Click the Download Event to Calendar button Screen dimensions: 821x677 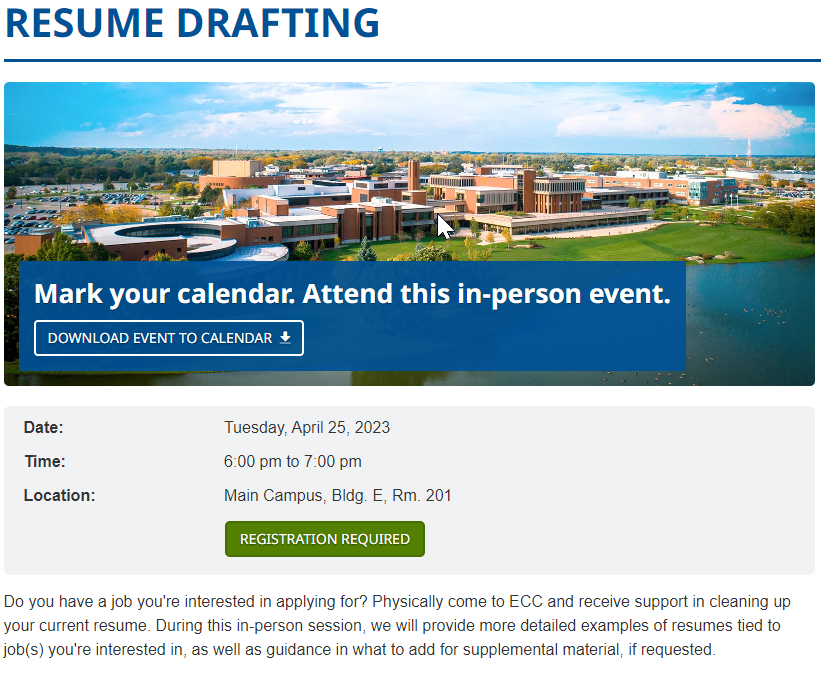(169, 338)
